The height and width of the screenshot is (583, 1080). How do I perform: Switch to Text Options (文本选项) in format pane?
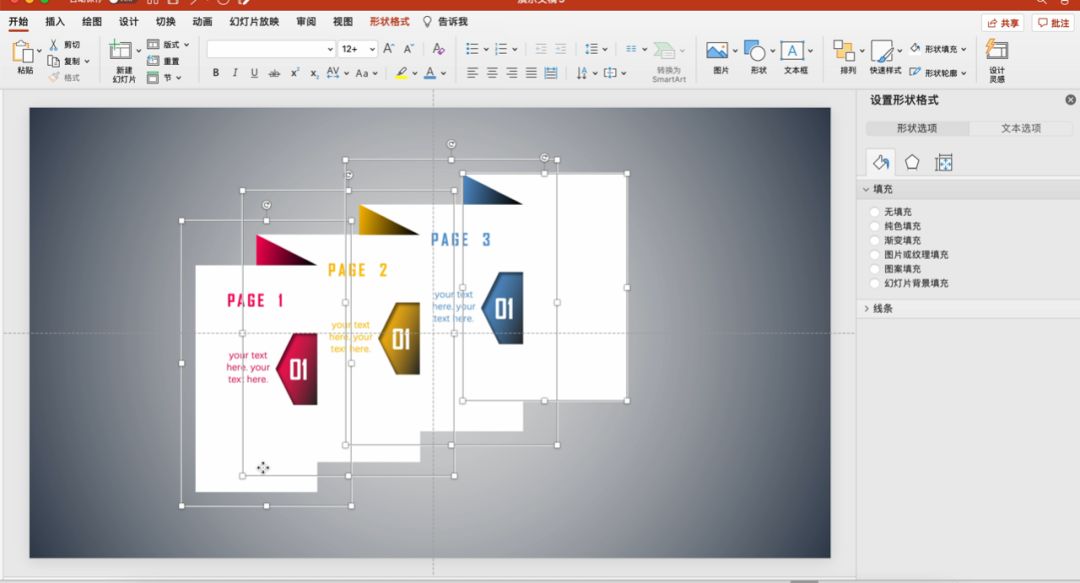point(1021,128)
